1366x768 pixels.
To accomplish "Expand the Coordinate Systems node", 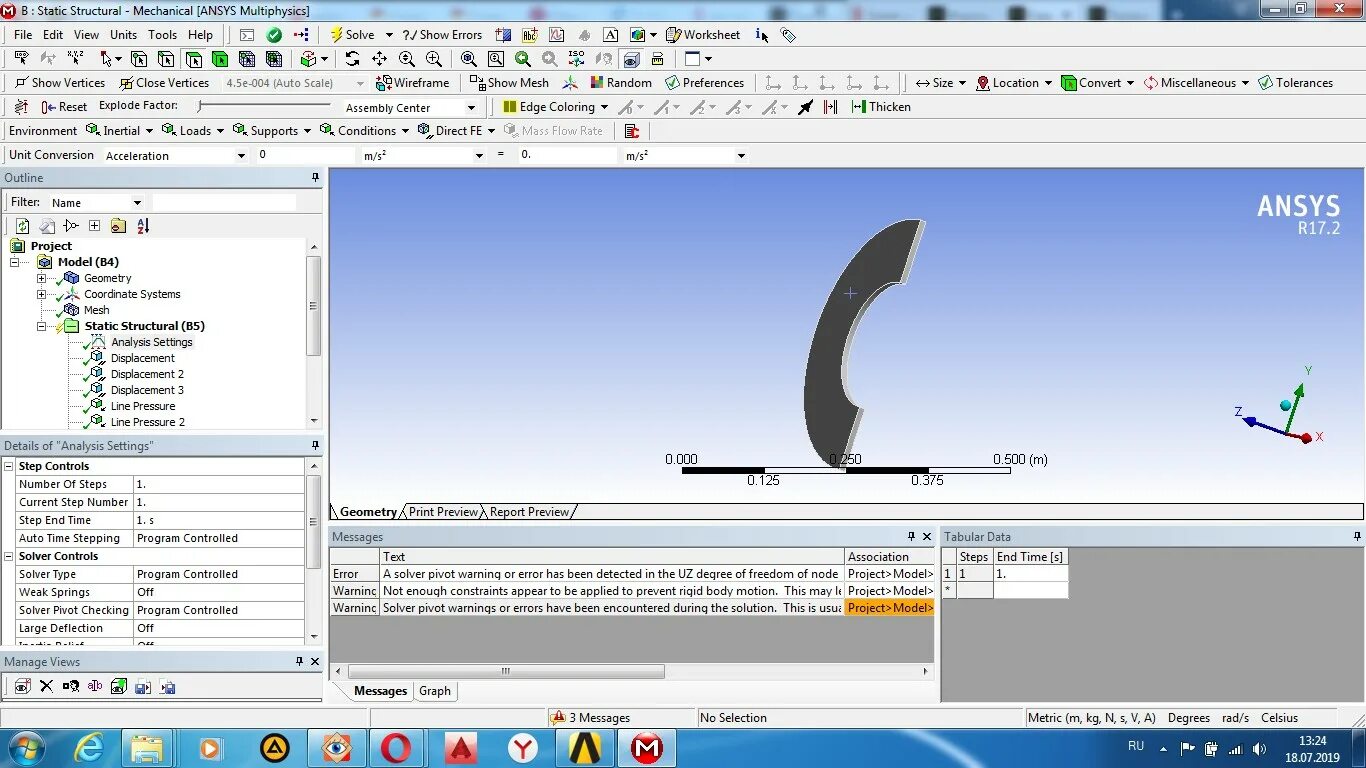I will (x=41, y=294).
